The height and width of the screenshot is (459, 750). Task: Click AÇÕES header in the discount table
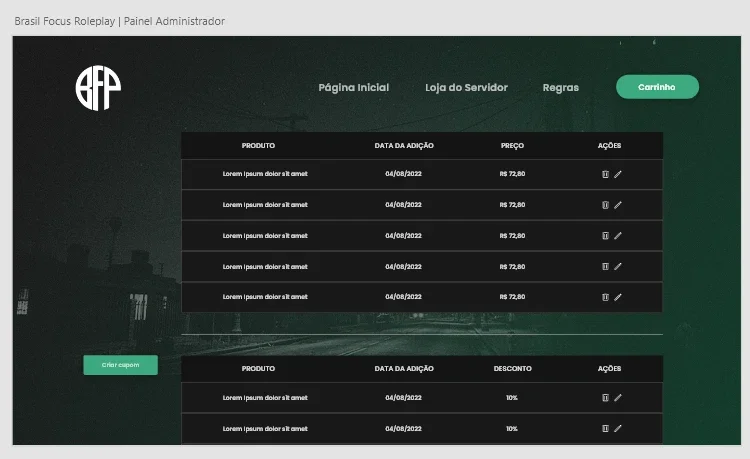(x=609, y=369)
